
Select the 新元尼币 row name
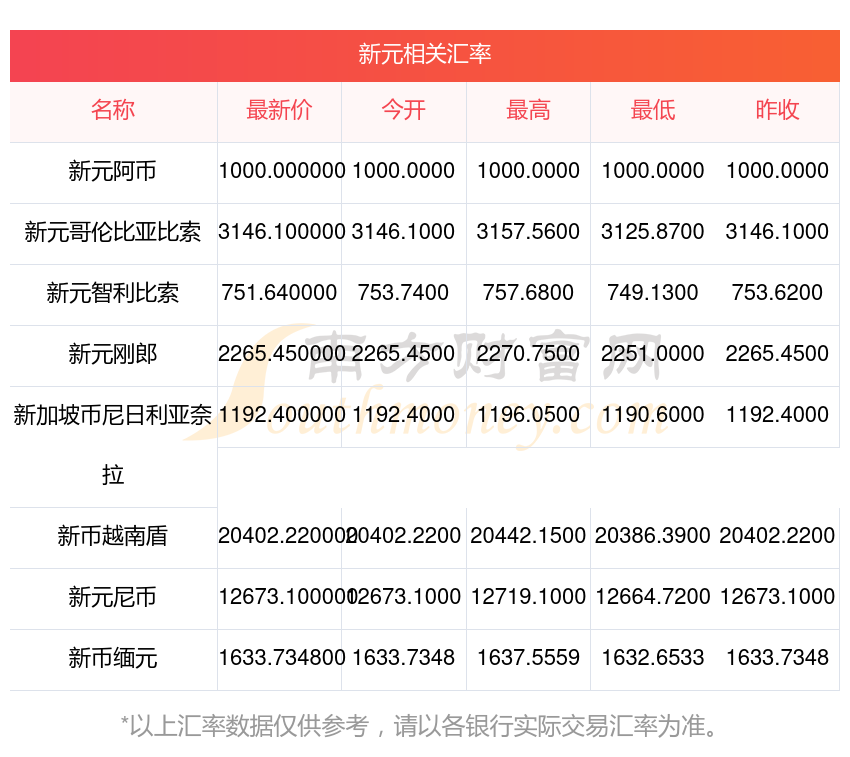(113, 597)
